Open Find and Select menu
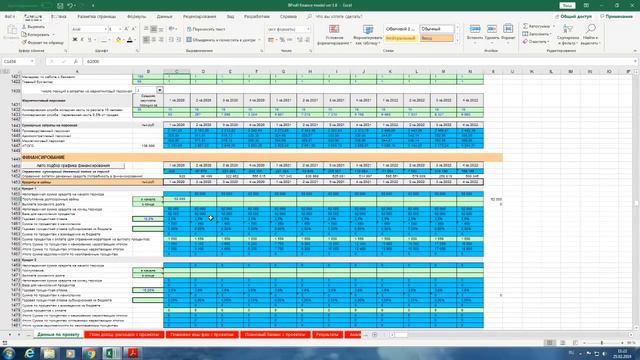The height and width of the screenshot is (360, 640). click(x=590, y=34)
